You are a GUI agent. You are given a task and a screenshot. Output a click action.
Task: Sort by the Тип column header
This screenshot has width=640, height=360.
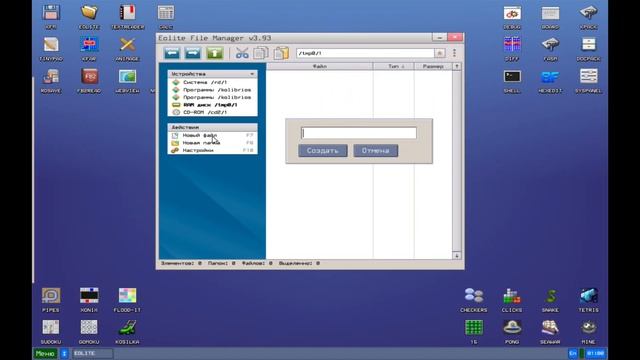coord(393,66)
